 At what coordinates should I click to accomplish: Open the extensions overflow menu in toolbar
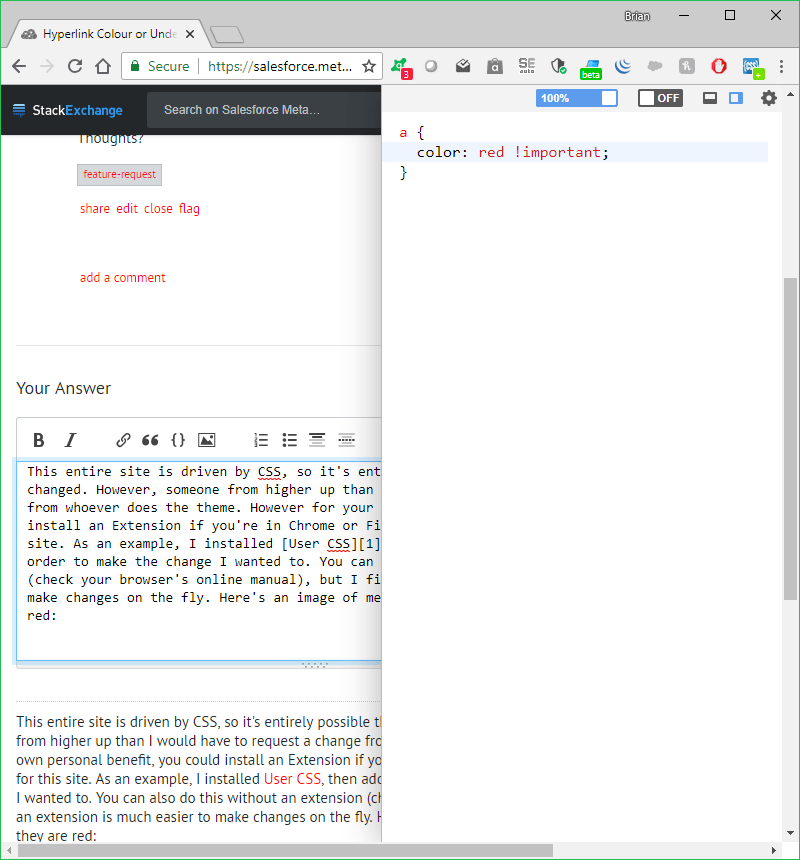click(752, 66)
